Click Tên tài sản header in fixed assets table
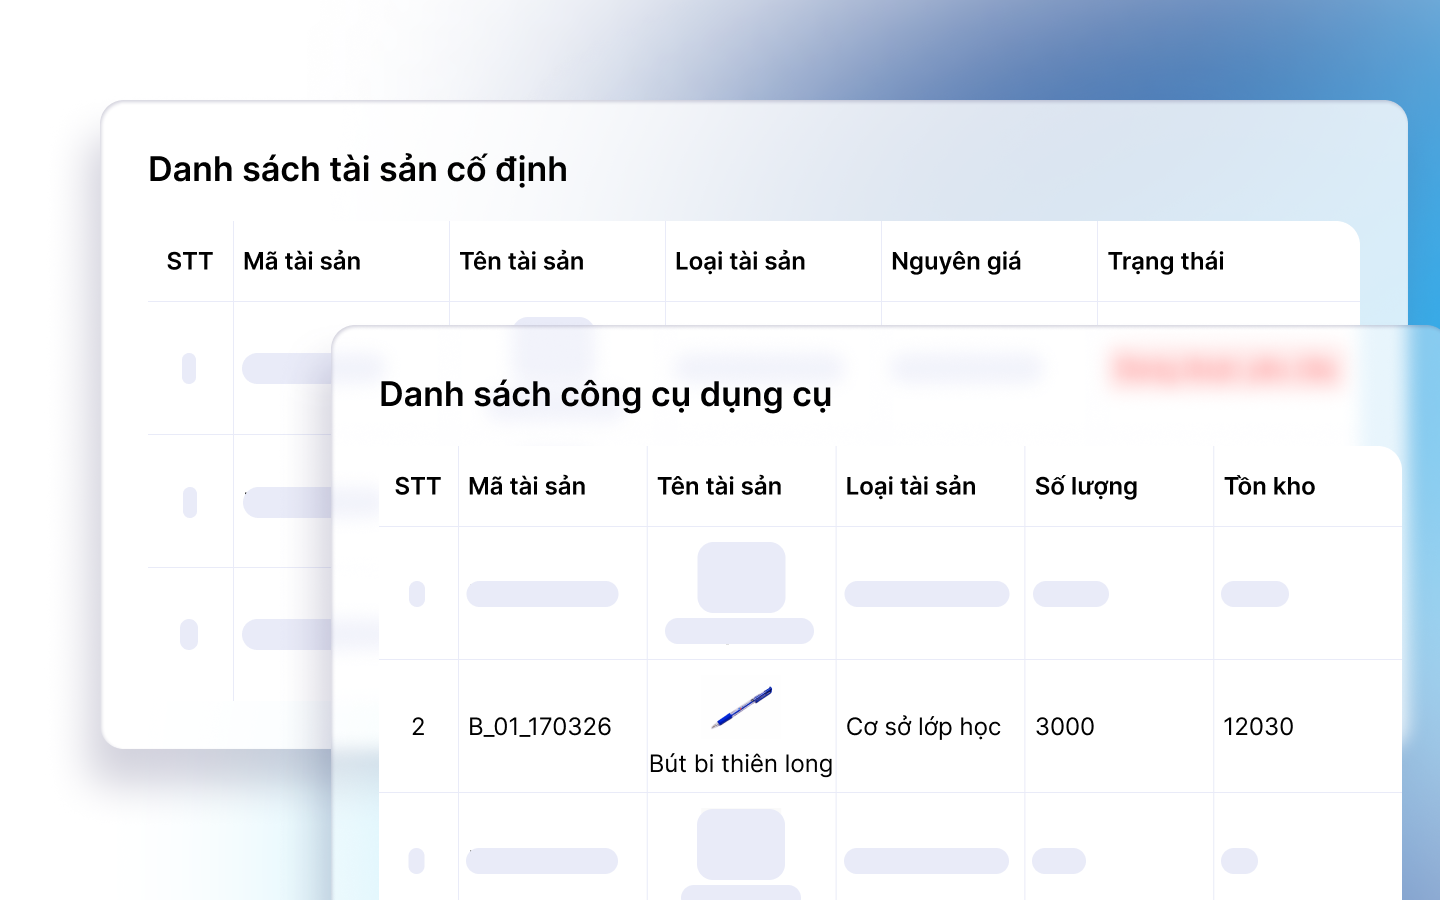This screenshot has height=900, width=1440. pyautogui.click(x=521, y=262)
